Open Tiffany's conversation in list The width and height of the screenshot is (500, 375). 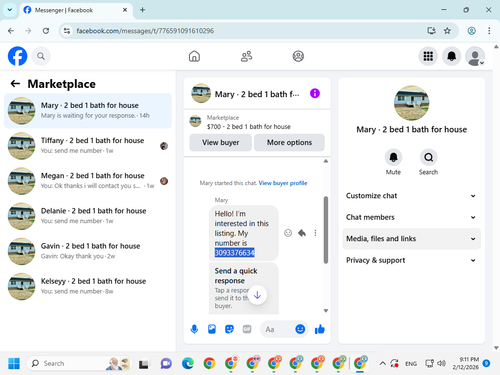[88, 146]
